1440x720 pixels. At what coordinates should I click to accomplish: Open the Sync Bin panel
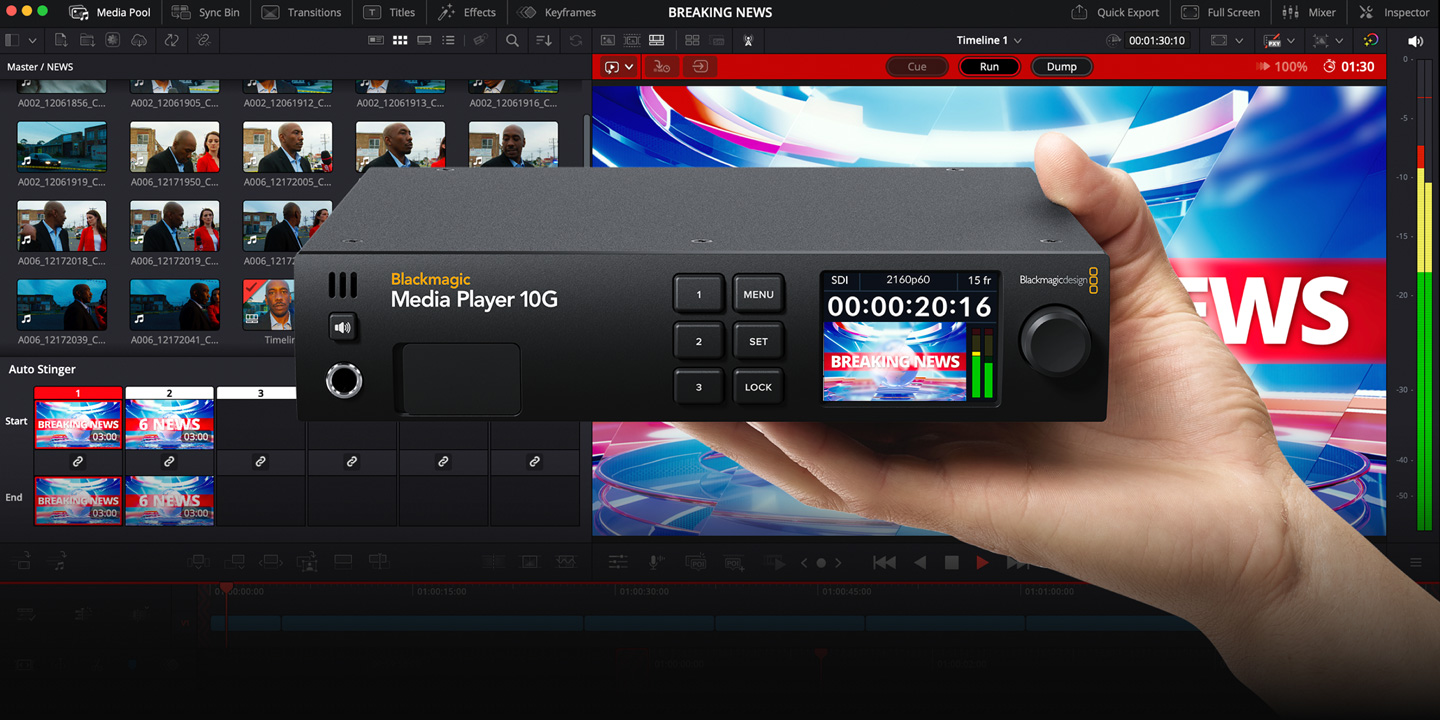(x=205, y=12)
